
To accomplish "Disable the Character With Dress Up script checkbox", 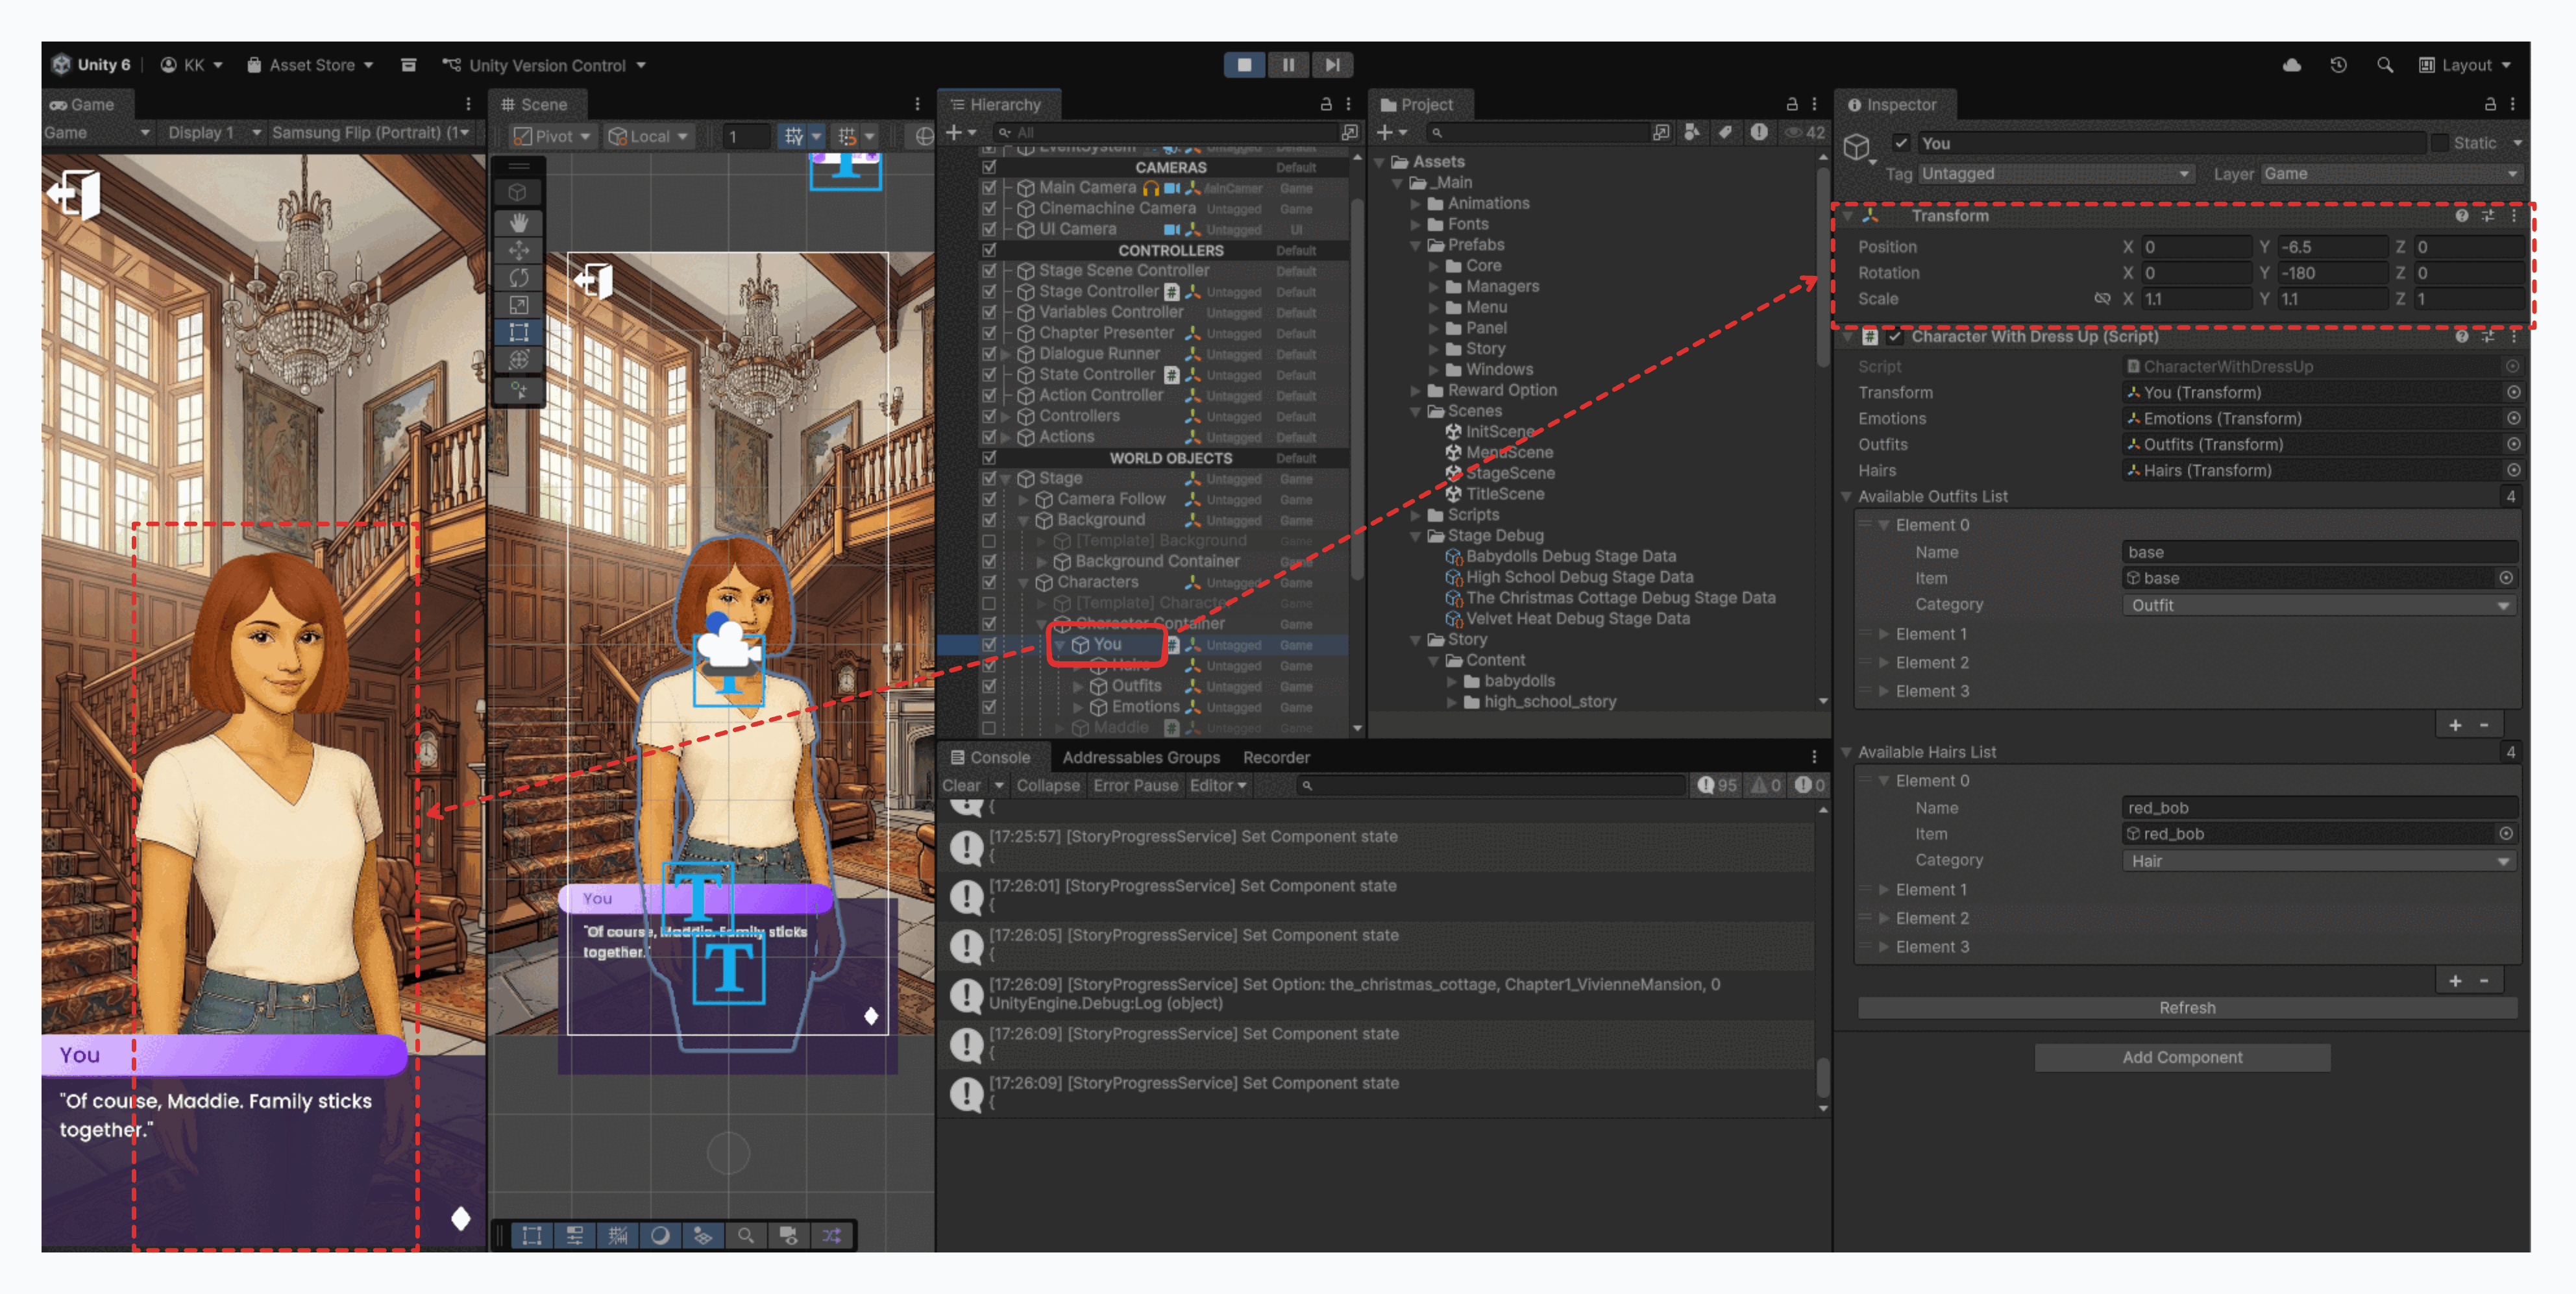I will 1895,337.
